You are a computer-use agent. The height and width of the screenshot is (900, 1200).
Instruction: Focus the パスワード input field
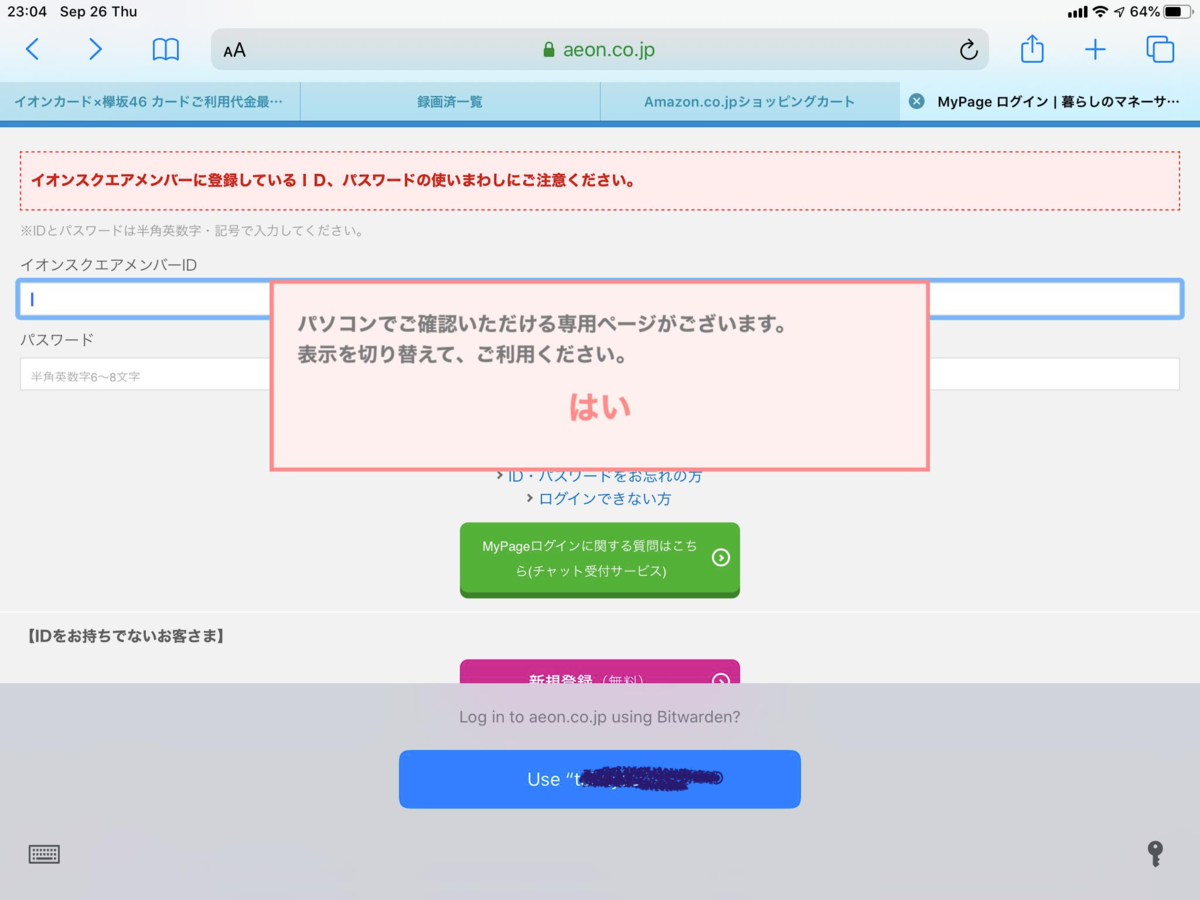600,375
